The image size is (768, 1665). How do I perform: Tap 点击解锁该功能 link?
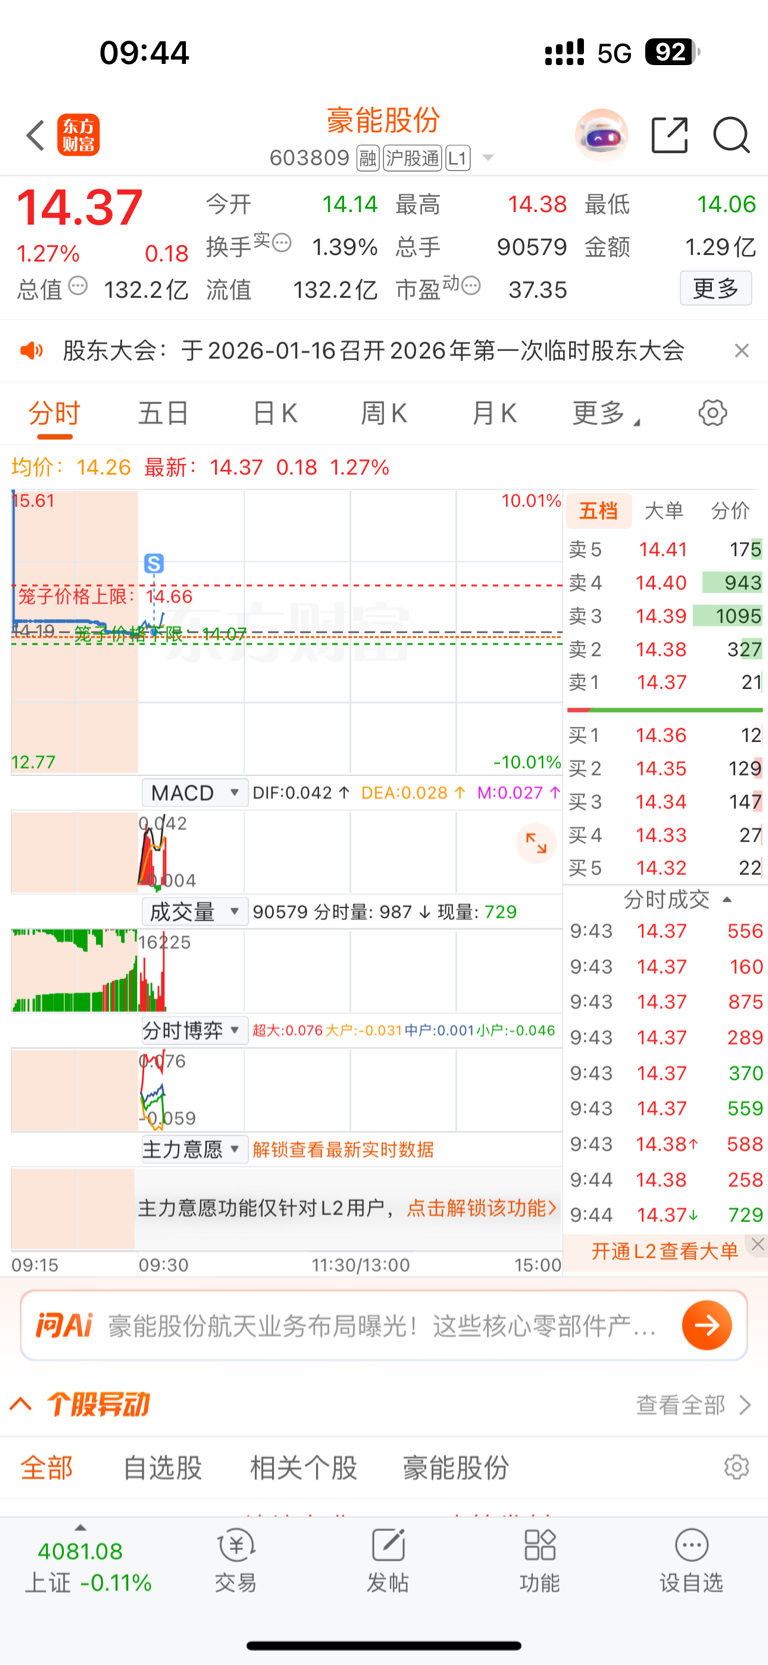[481, 1208]
